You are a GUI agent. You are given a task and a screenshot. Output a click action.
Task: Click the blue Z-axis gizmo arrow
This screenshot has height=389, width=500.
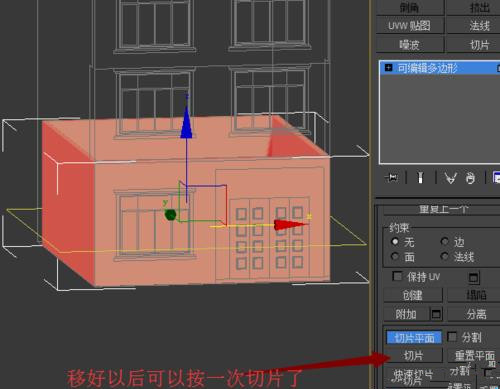[186, 122]
